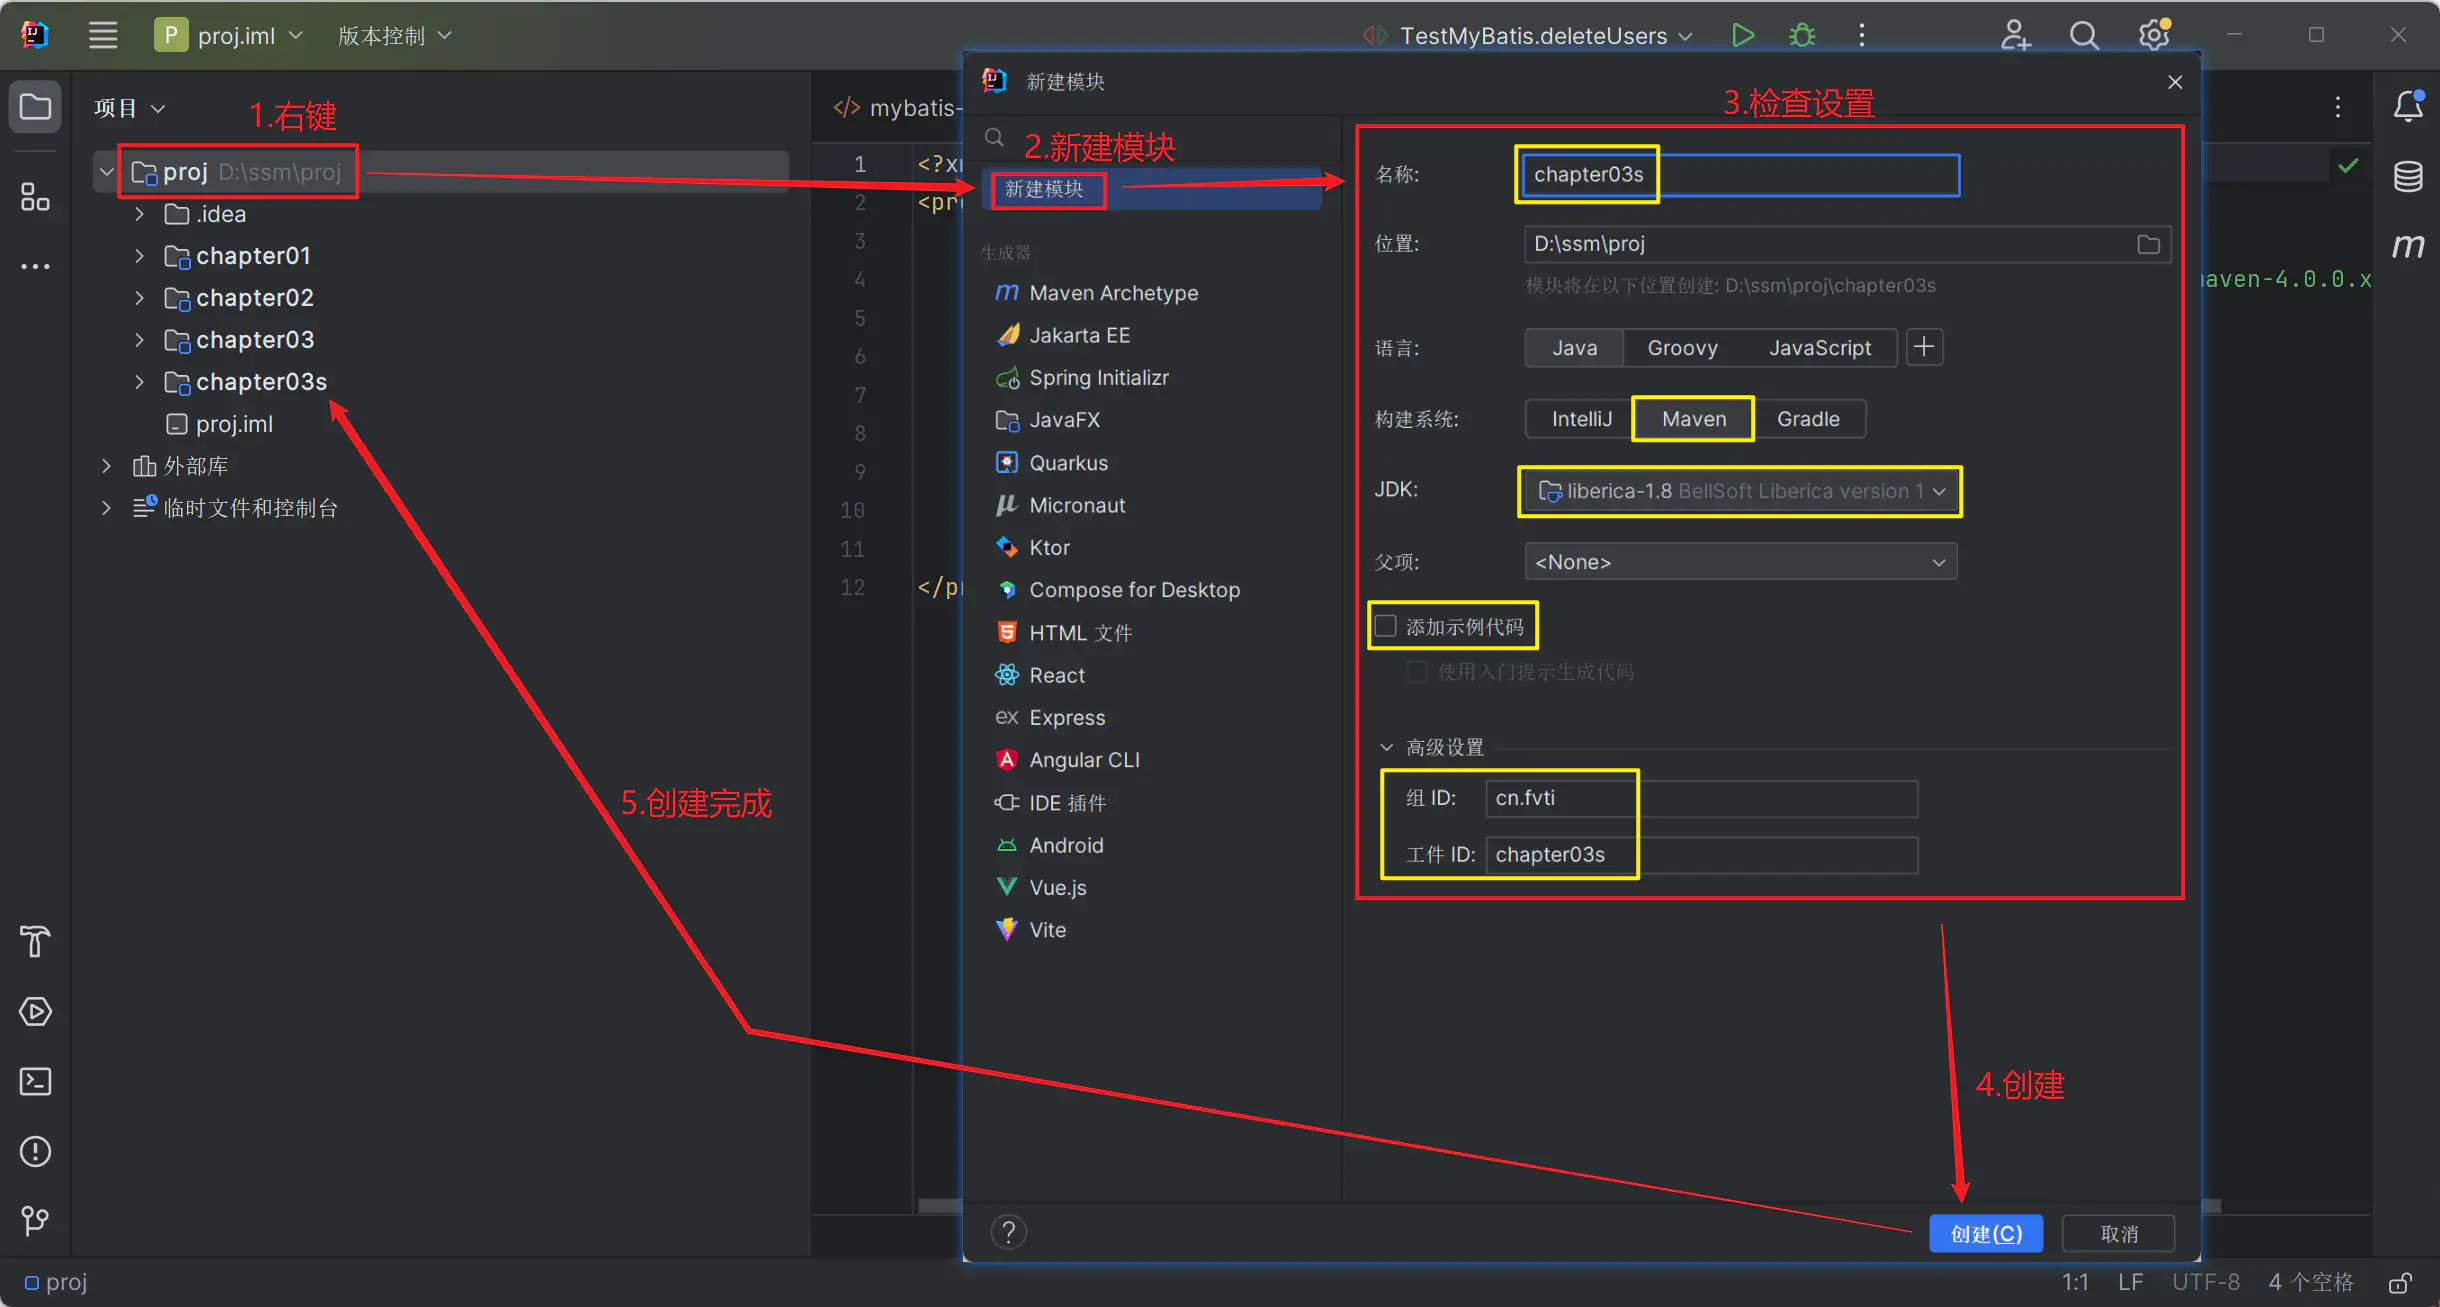Open the Build hammer tool window
Viewport: 2440px width, 1307px height.
[x=35, y=942]
